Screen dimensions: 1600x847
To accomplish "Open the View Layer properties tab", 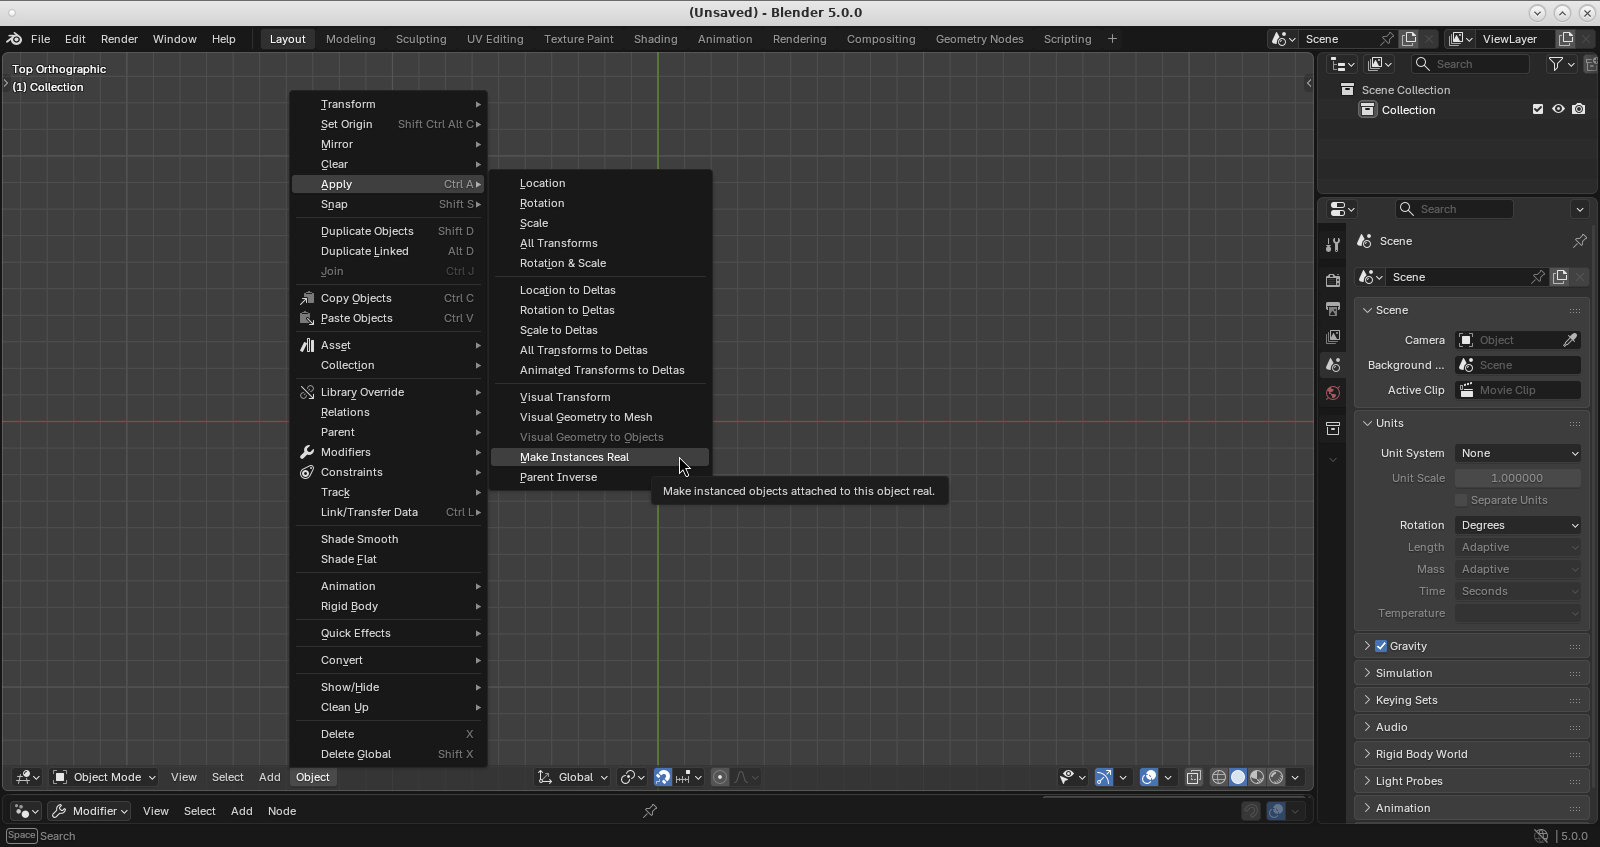I will [x=1332, y=337].
